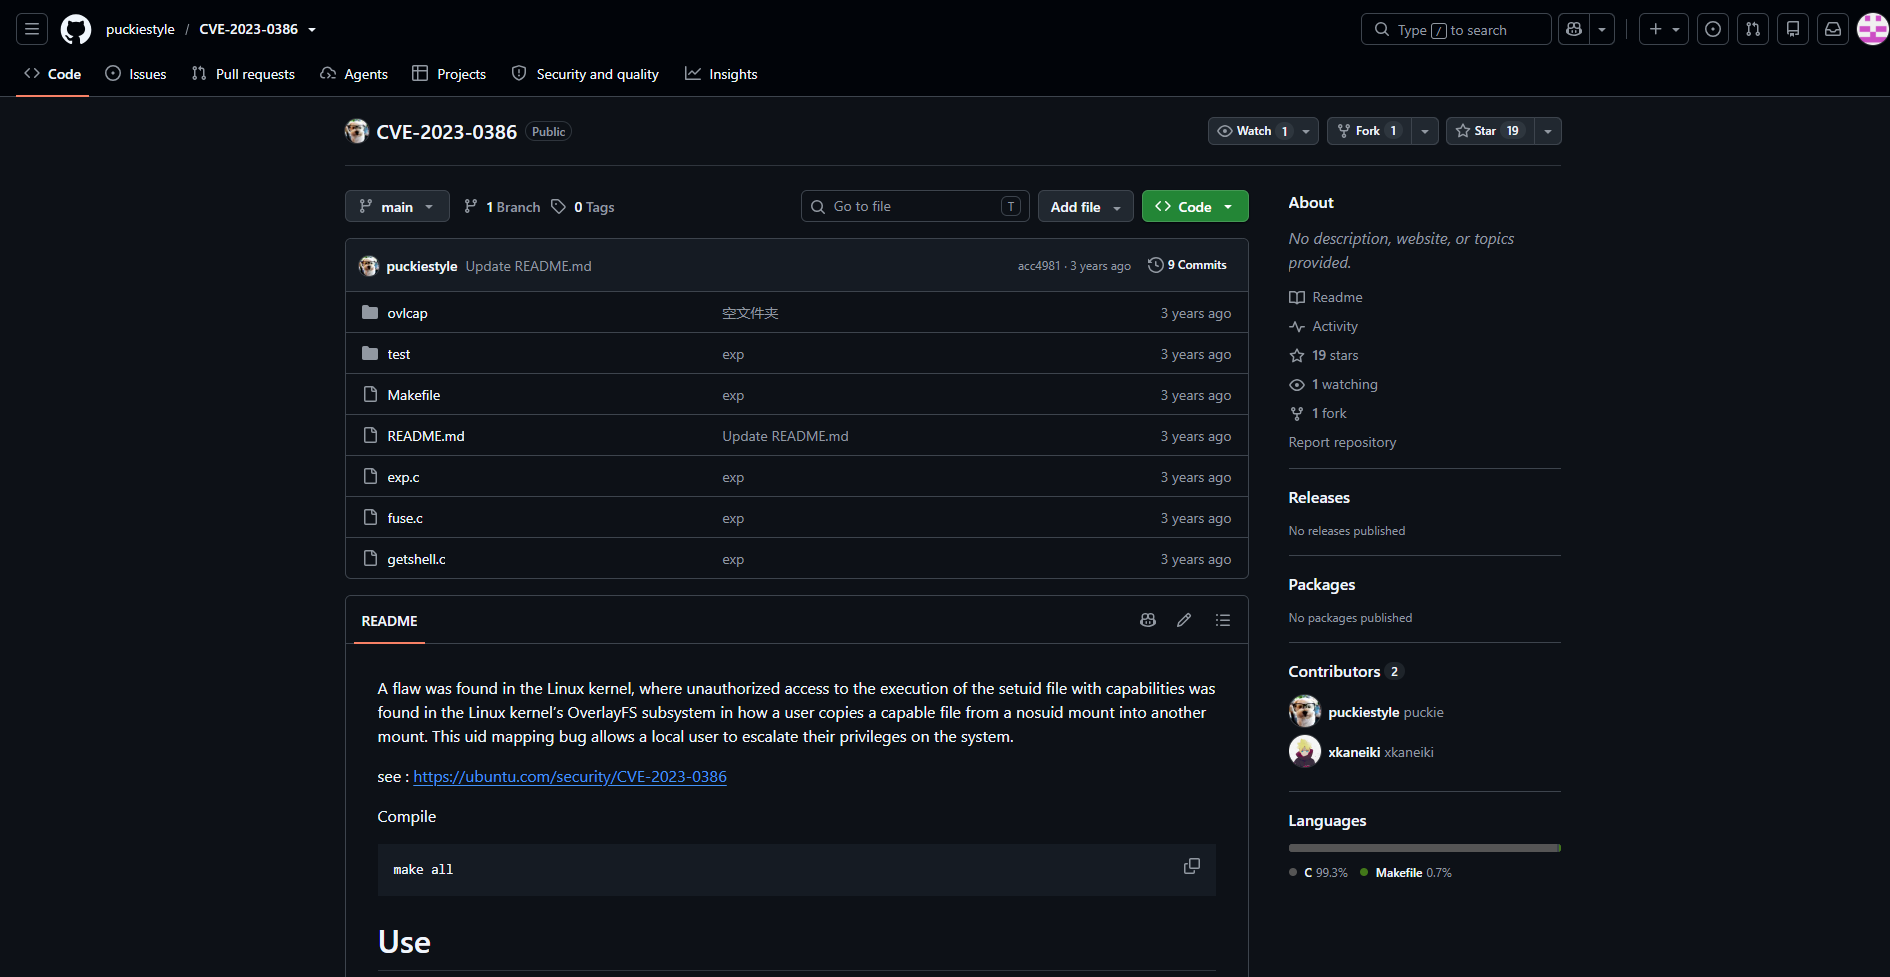The height and width of the screenshot is (977, 1890).
Task: Click the repository owner avatar beside title
Action: coord(357,131)
